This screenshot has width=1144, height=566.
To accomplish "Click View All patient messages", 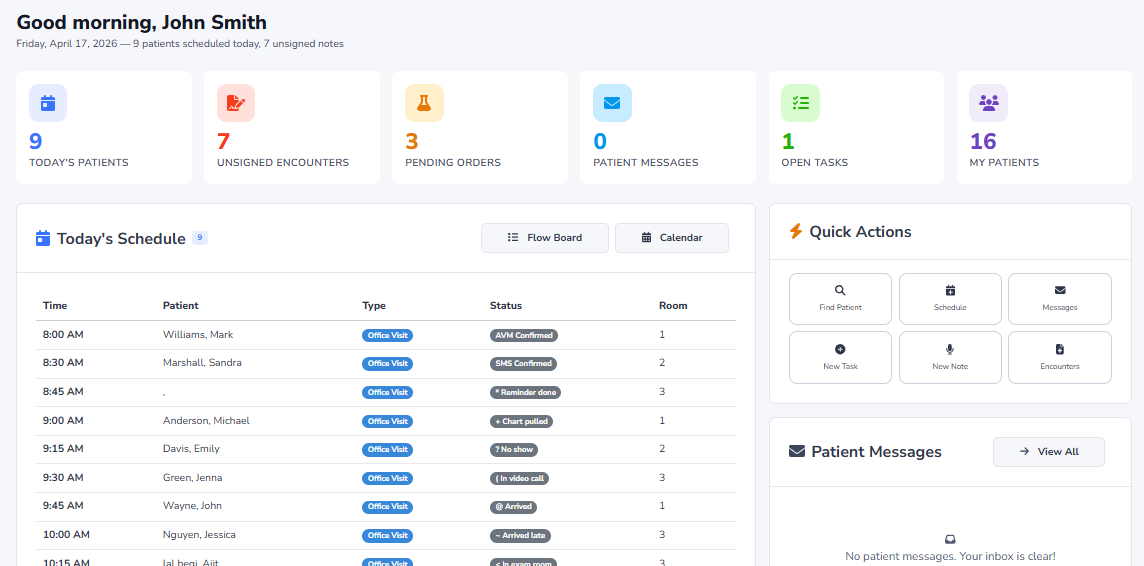I will click(x=1048, y=452).
